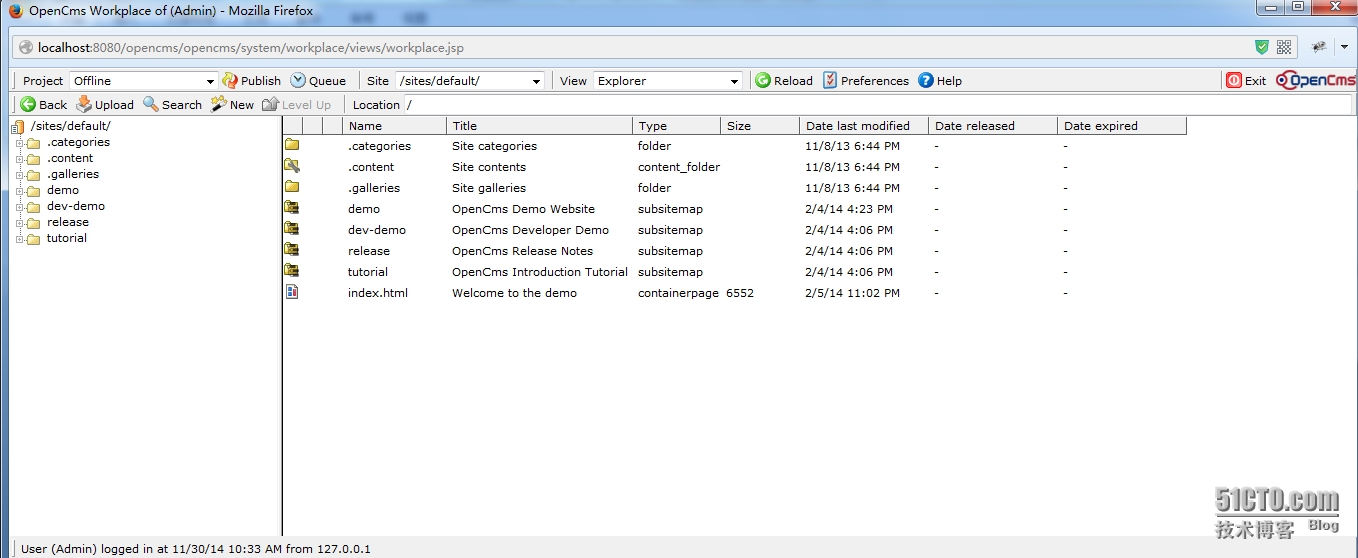Click the .categories folder icon in file list
Screen dimensions: 1358x558
tap(292, 145)
